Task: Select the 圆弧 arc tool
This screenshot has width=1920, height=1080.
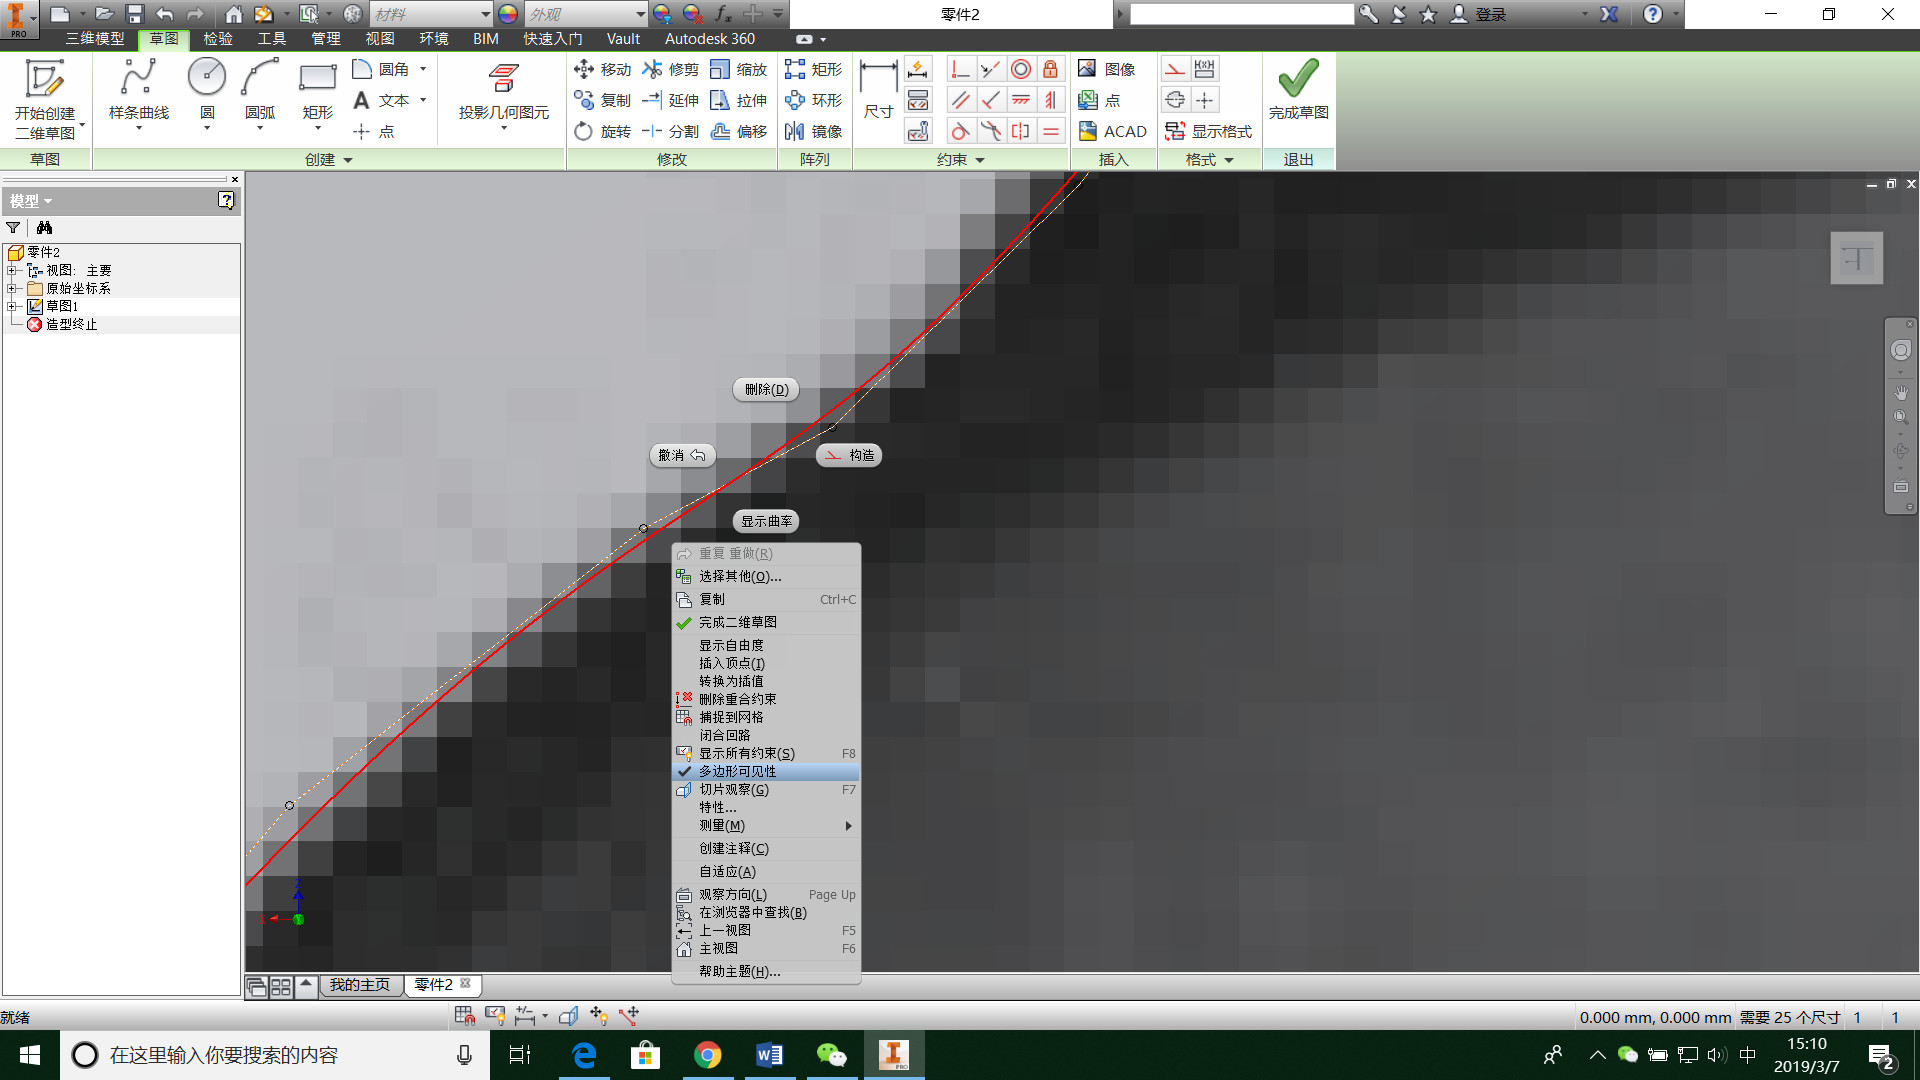Action: tap(260, 90)
